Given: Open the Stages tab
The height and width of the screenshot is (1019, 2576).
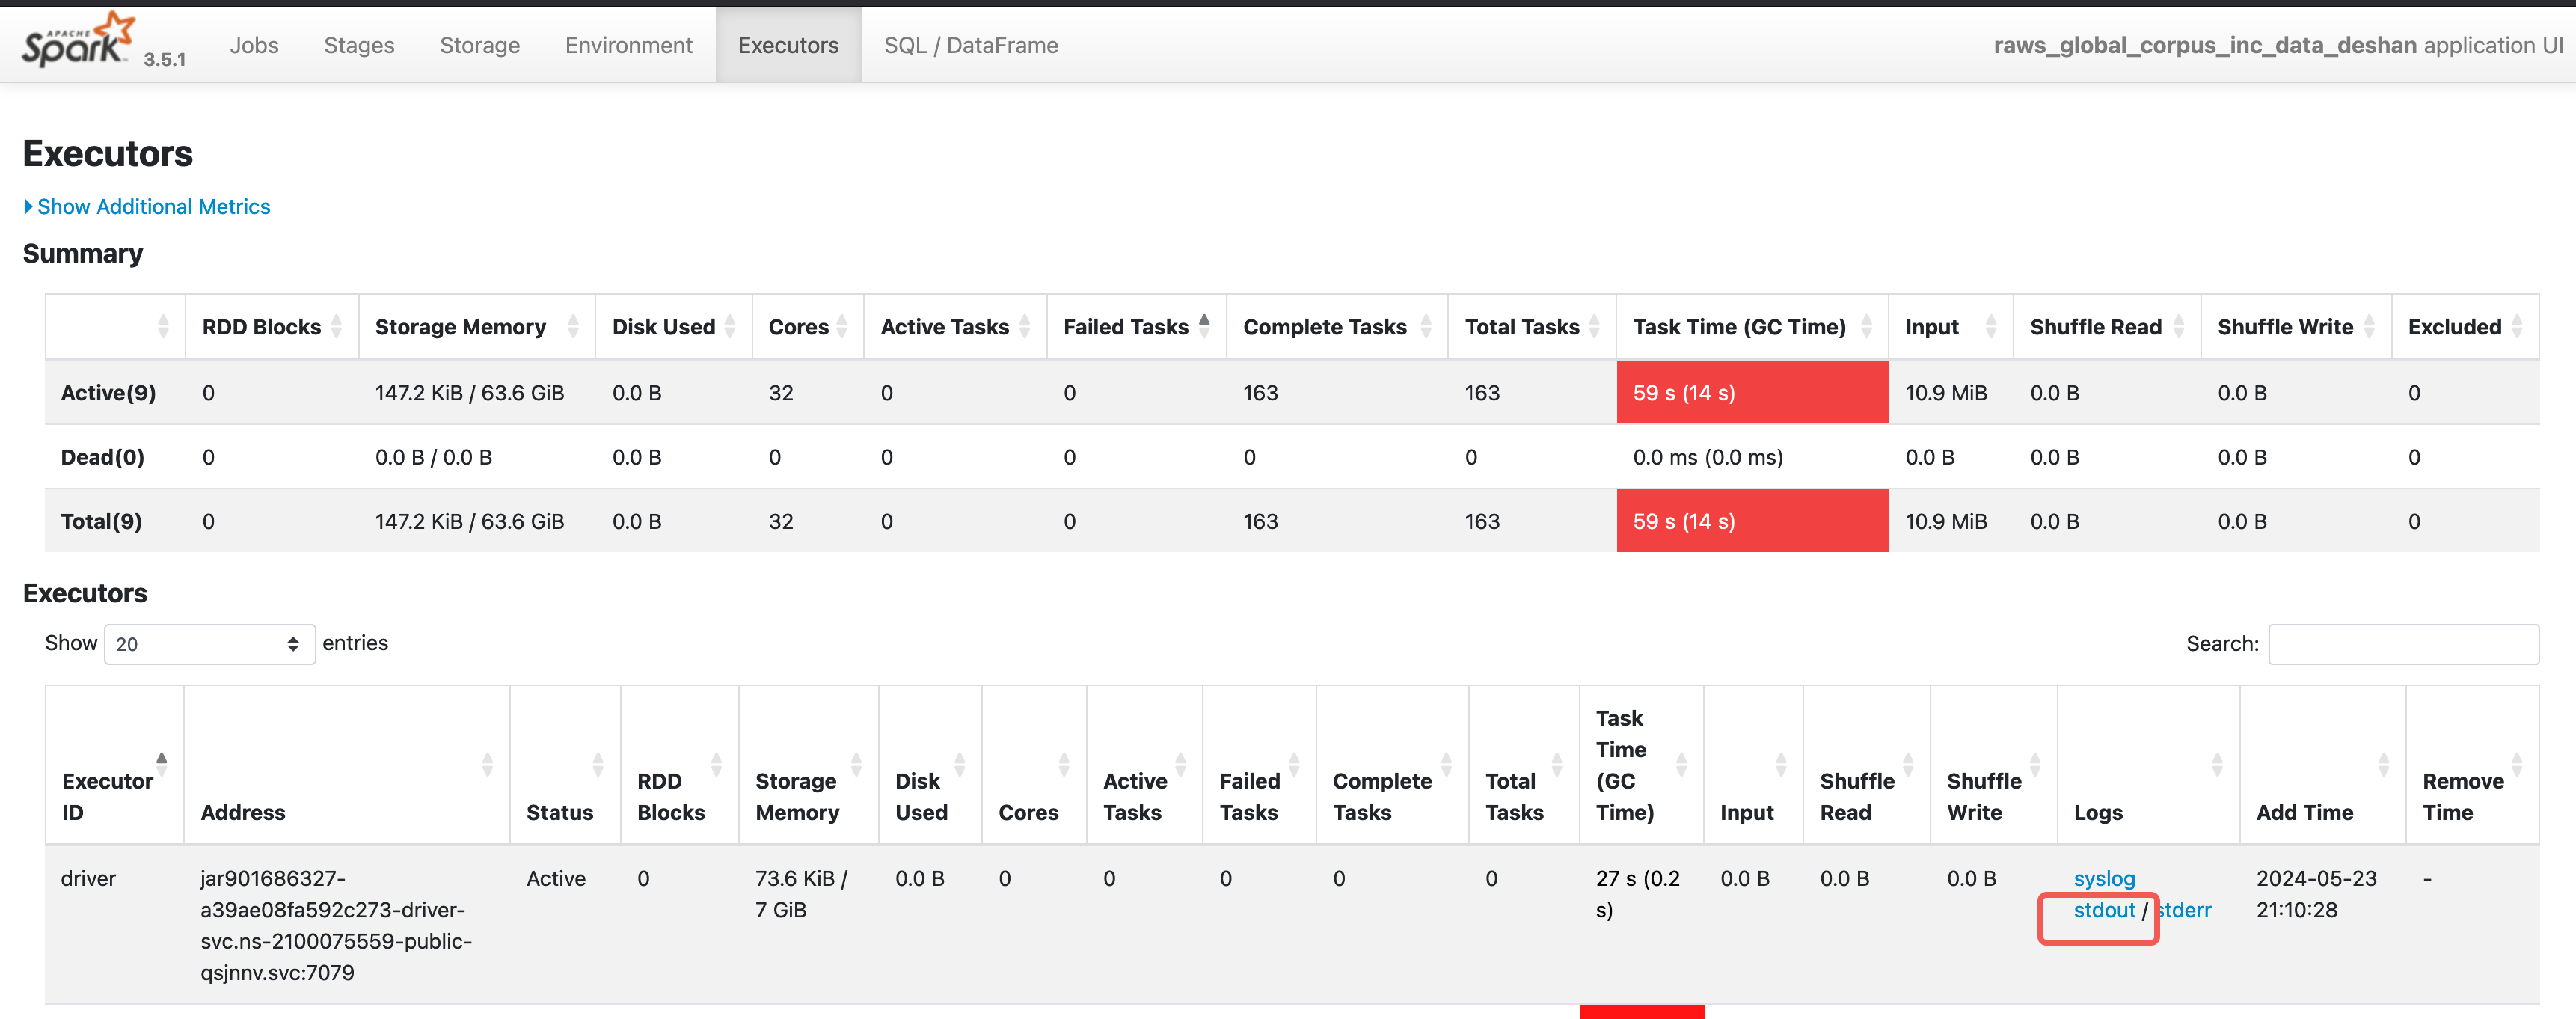Looking at the screenshot, I should pos(359,45).
